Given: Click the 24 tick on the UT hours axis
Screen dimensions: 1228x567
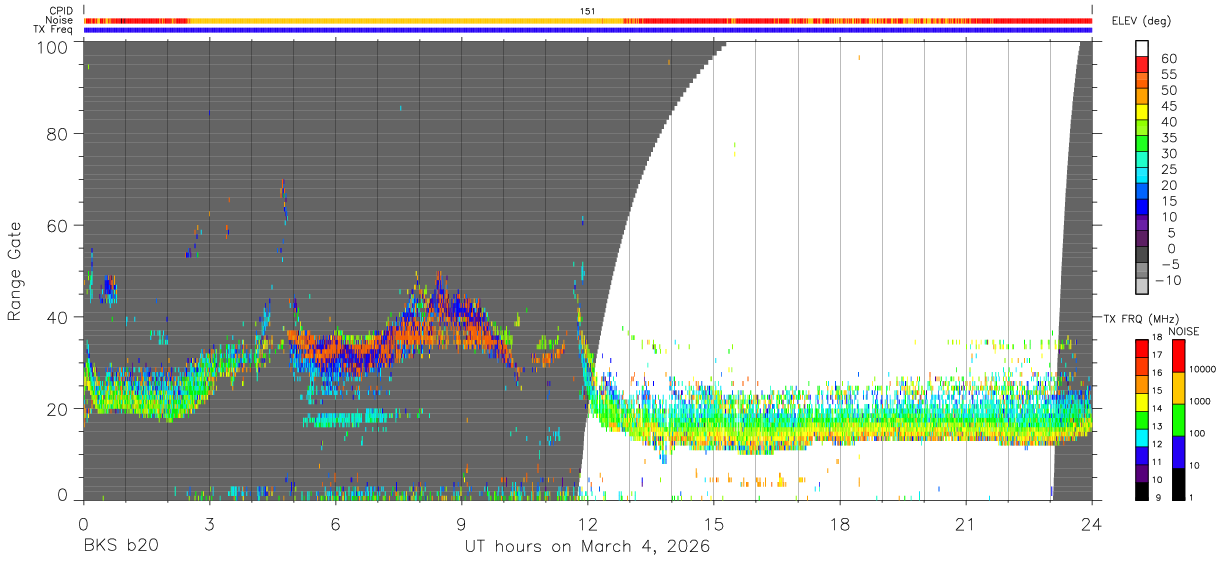Looking at the screenshot, I should tap(1092, 523).
